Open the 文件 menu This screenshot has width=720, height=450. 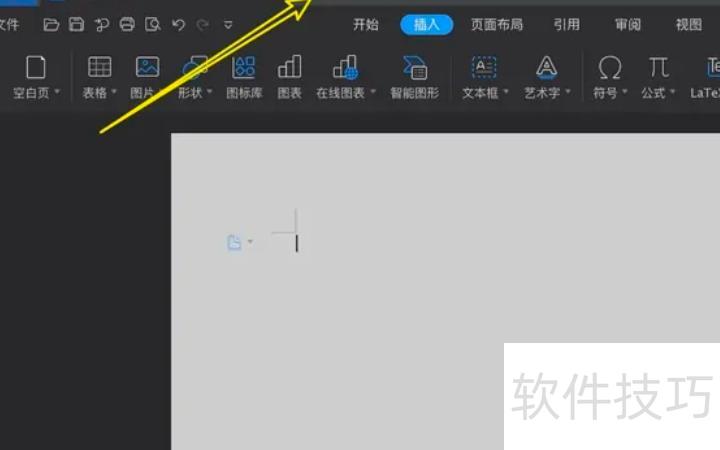click(9, 24)
